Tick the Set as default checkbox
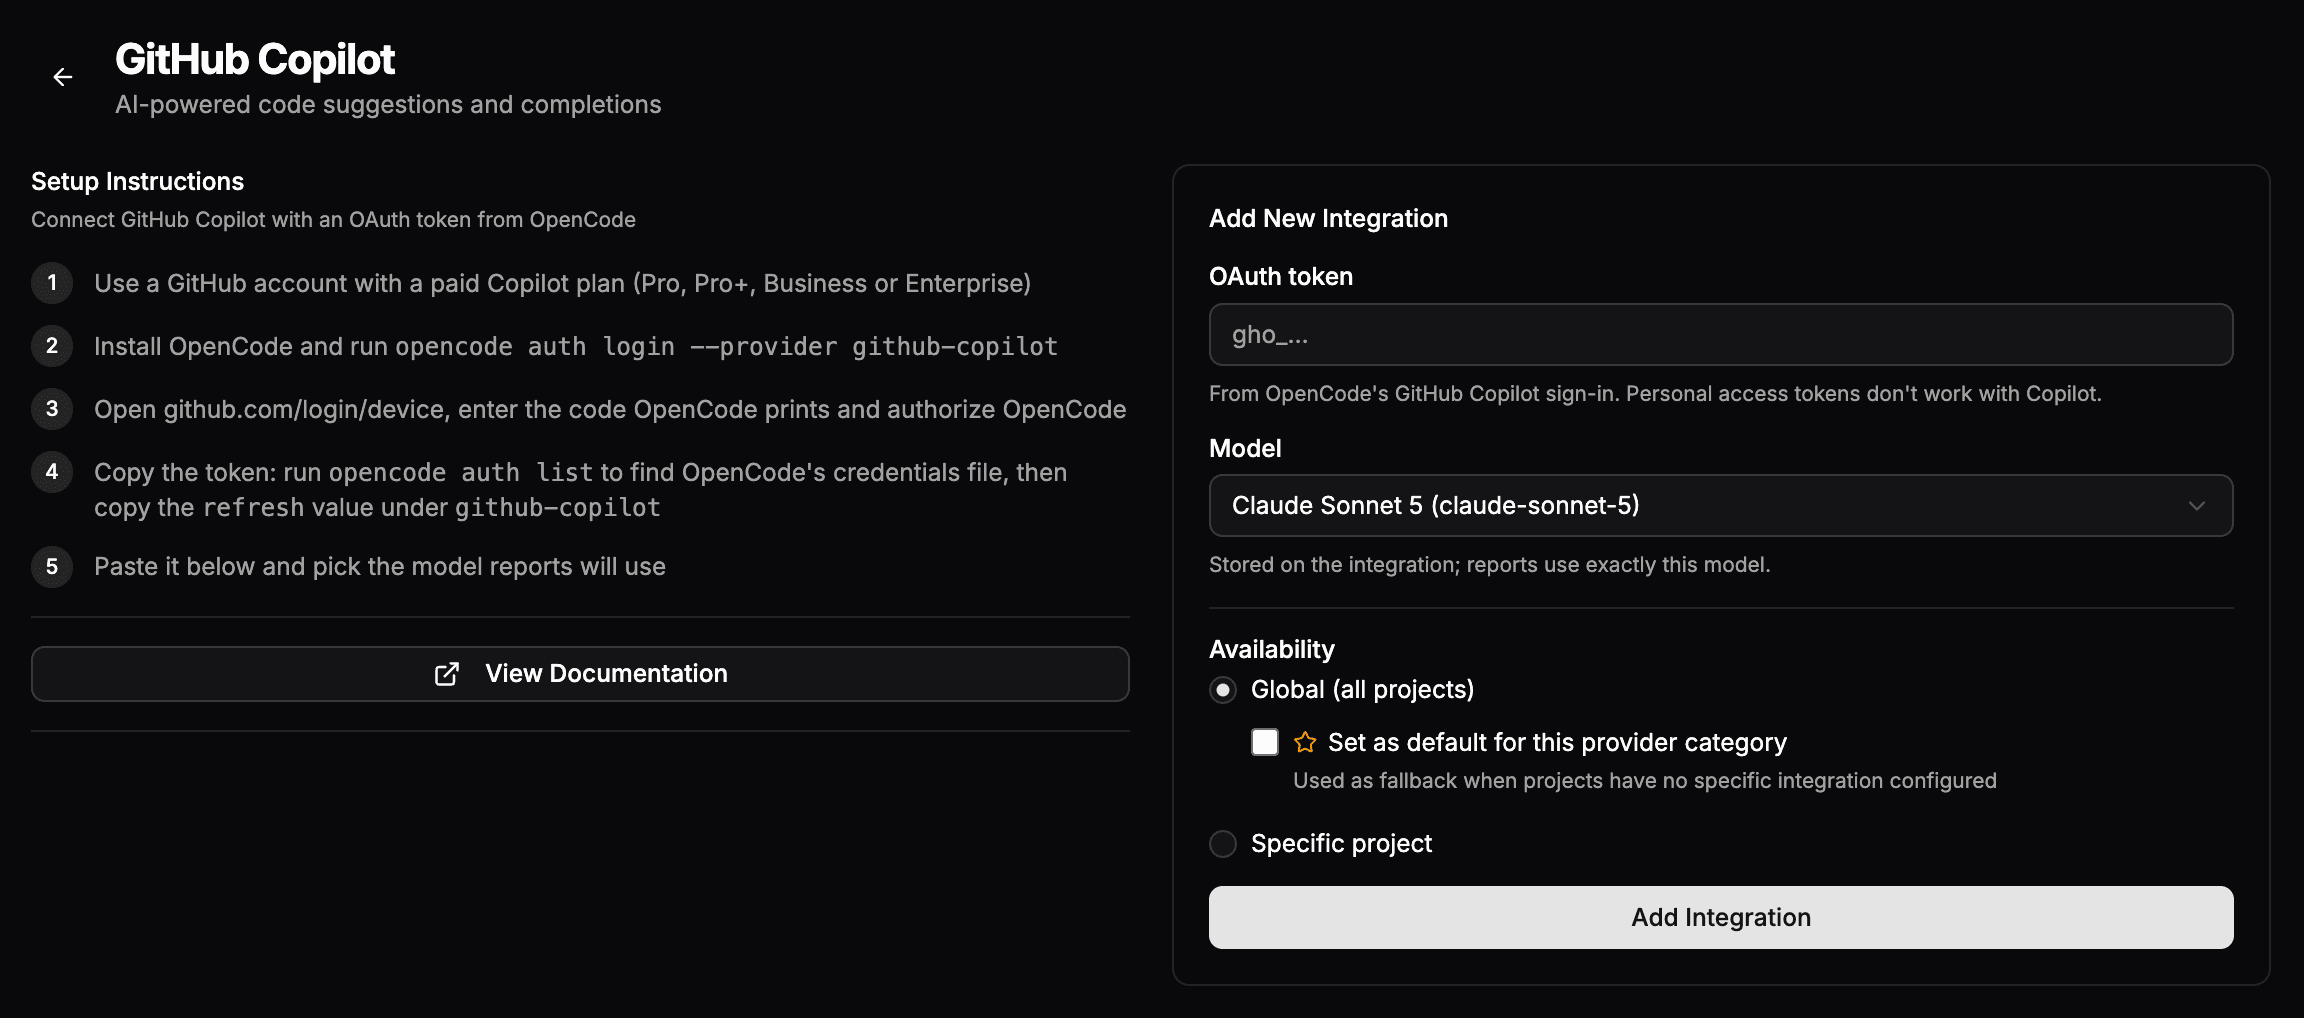The width and height of the screenshot is (2304, 1018). pyautogui.click(x=1265, y=742)
